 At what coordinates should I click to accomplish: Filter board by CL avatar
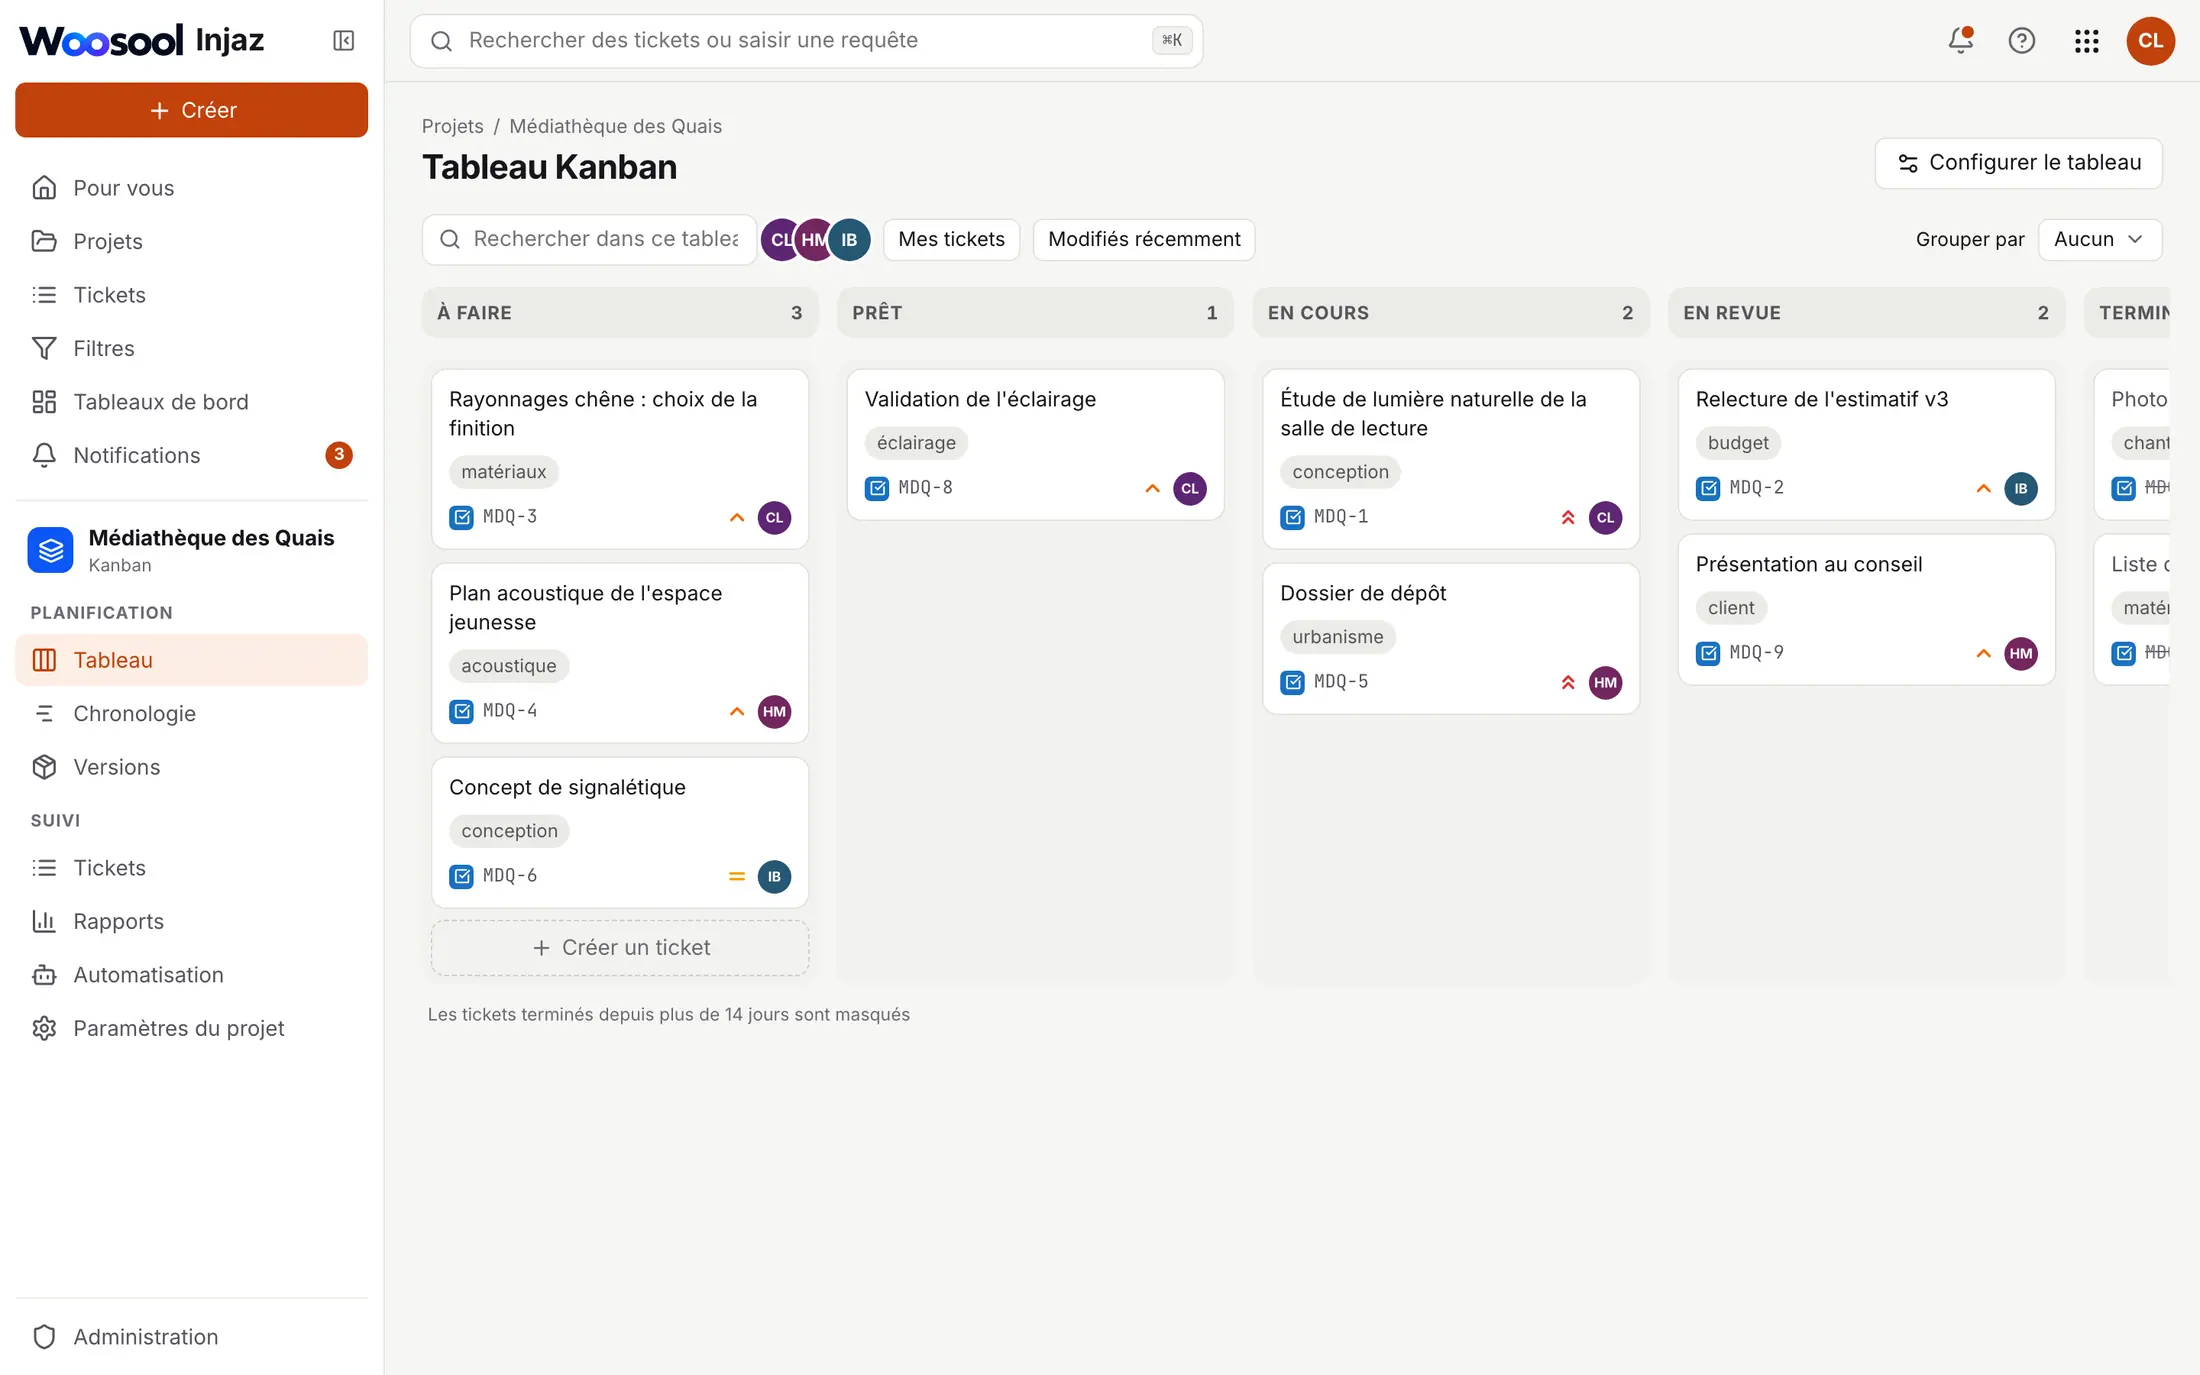click(x=780, y=240)
